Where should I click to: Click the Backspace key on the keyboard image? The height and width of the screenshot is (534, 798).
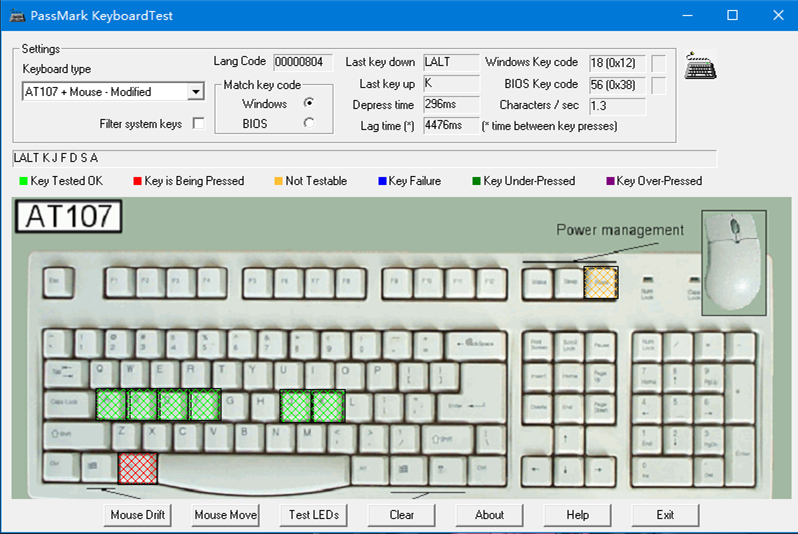tap(476, 345)
